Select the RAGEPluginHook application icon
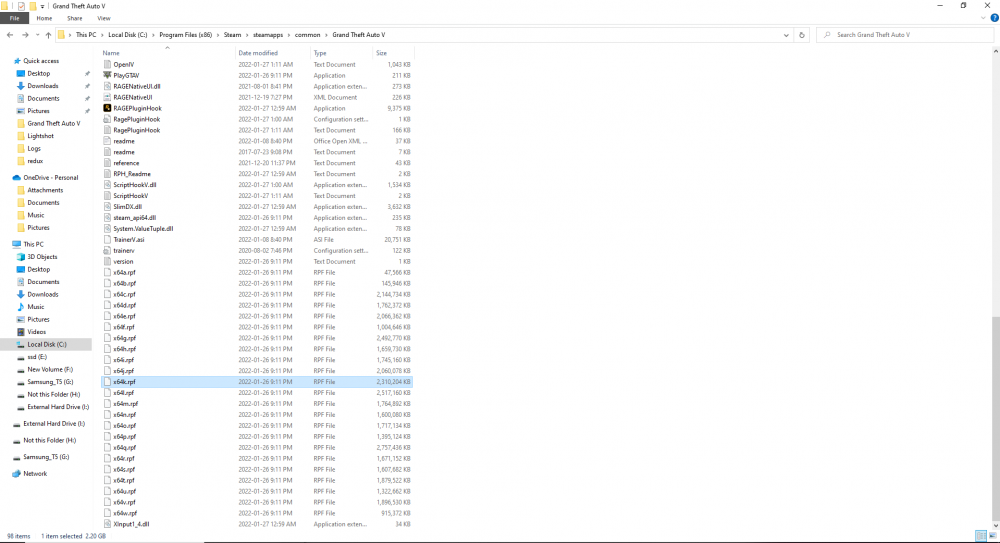The image size is (1000, 543). click(107, 108)
